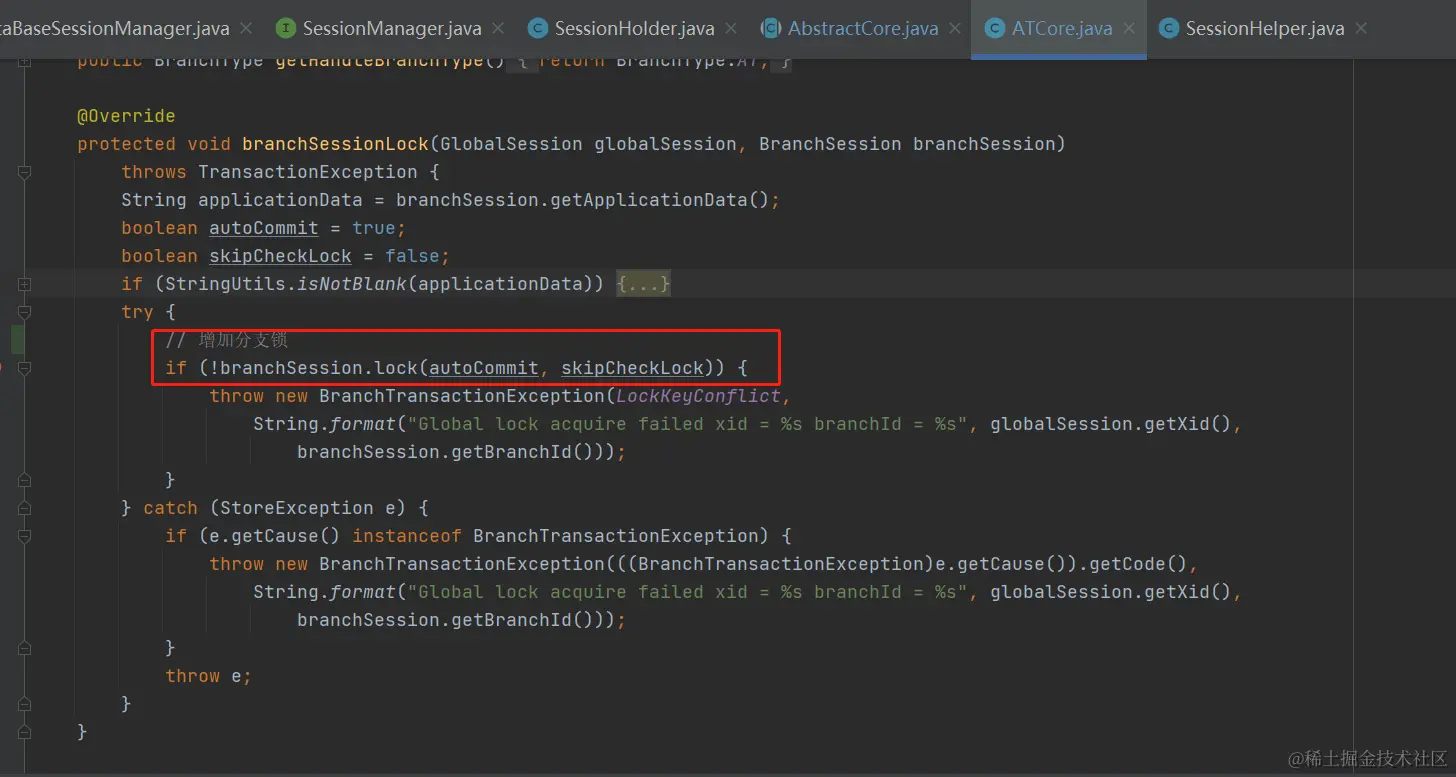This screenshot has width=1456, height=777.
Task: Click the 'false' literal
Action: [x=412, y=256]
